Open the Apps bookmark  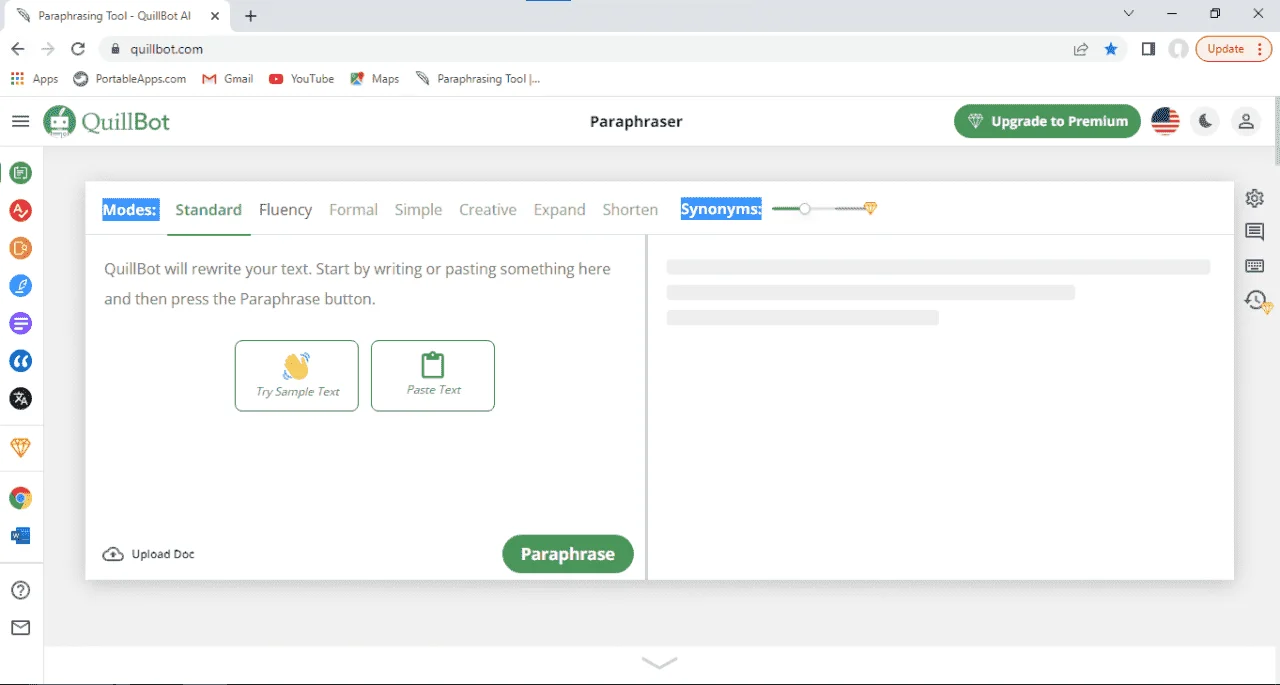35,79
